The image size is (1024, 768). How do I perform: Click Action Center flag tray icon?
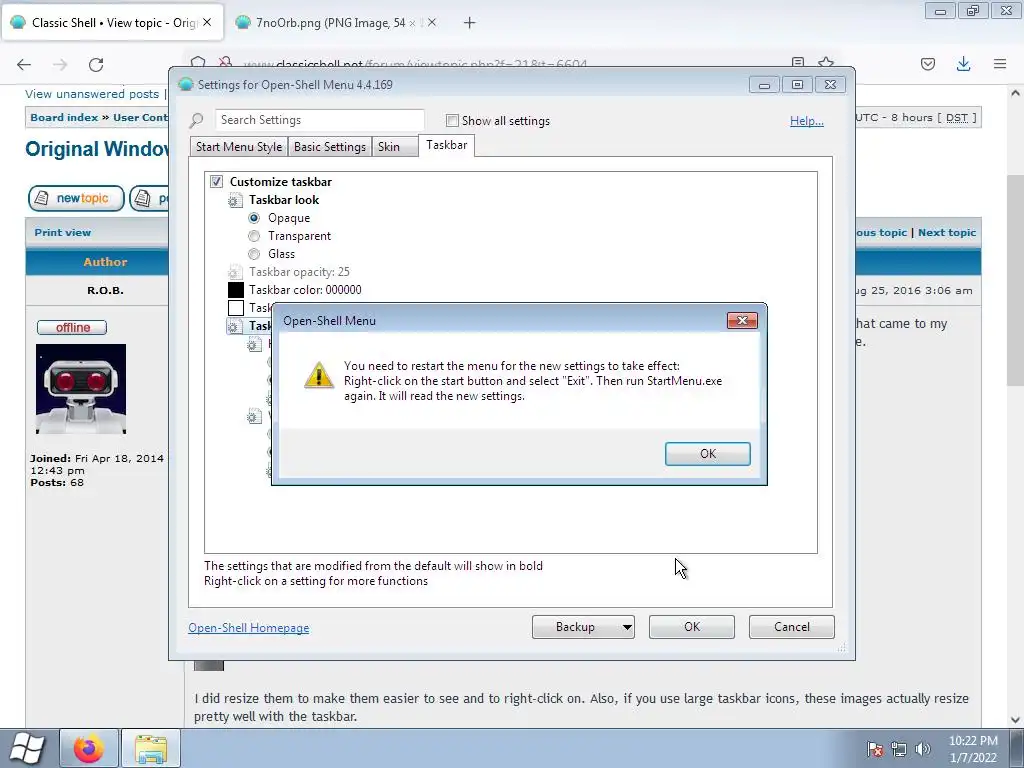coord(875,749)
